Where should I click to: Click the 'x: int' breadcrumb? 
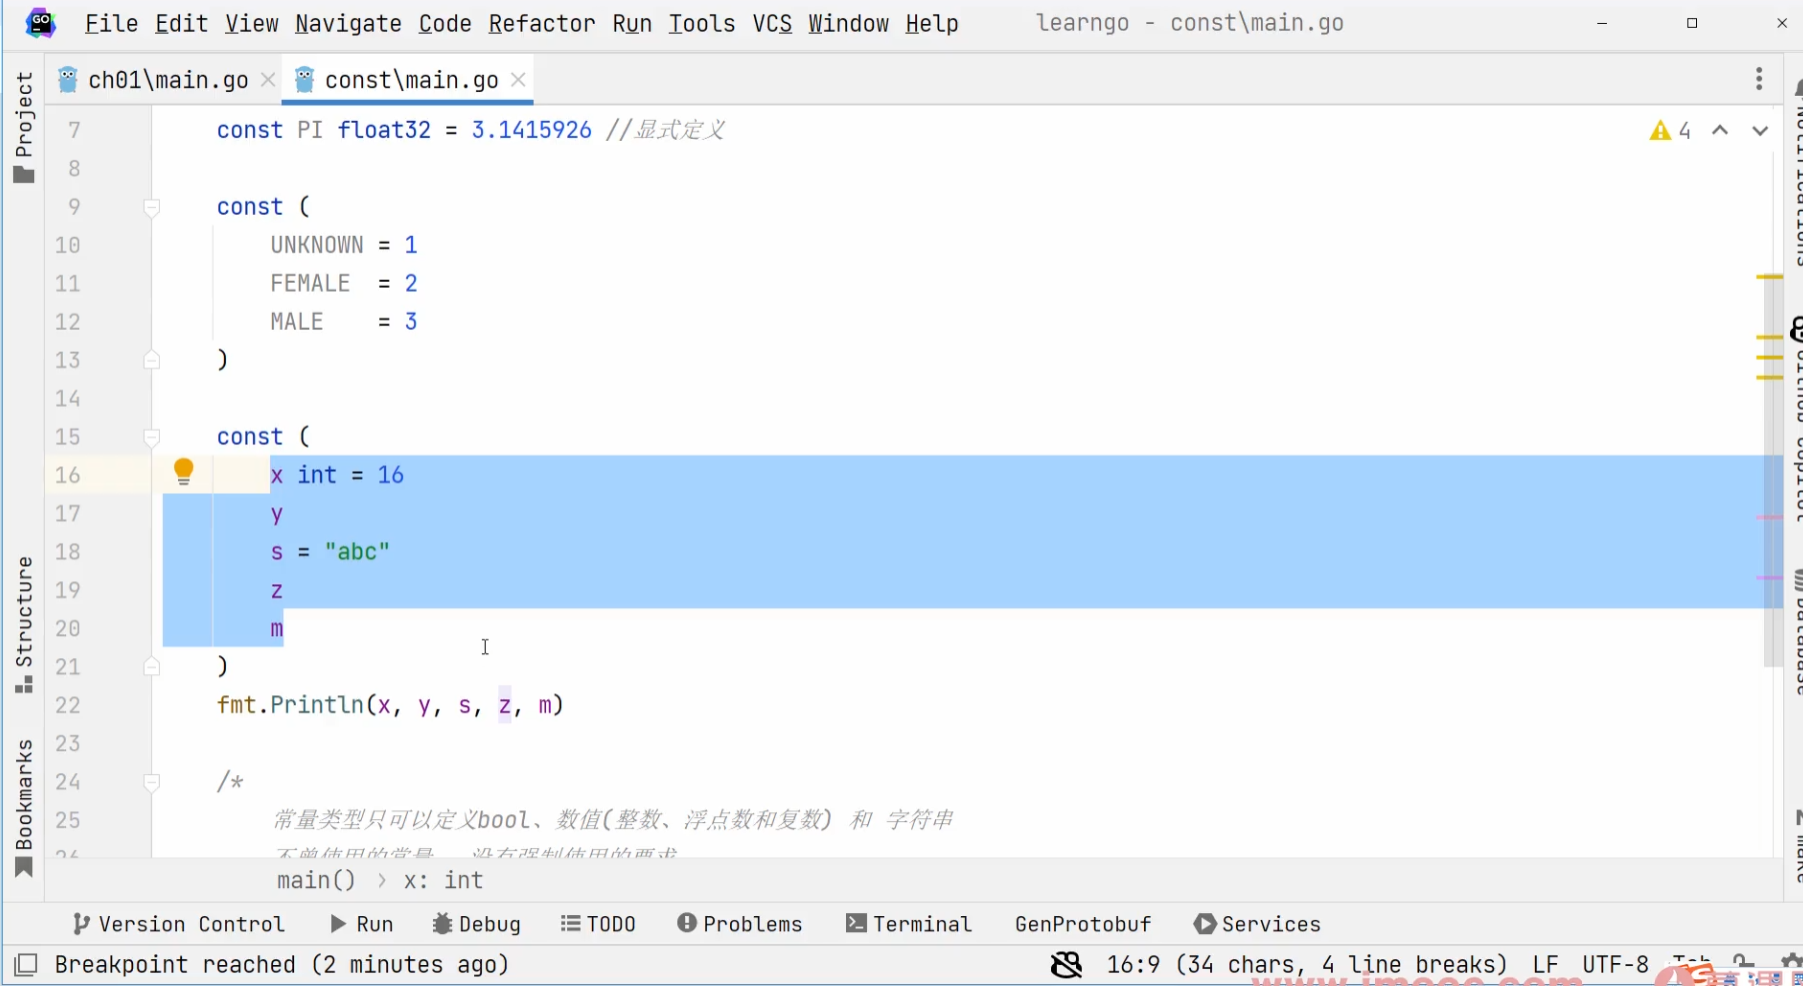(x=443, y=880)
